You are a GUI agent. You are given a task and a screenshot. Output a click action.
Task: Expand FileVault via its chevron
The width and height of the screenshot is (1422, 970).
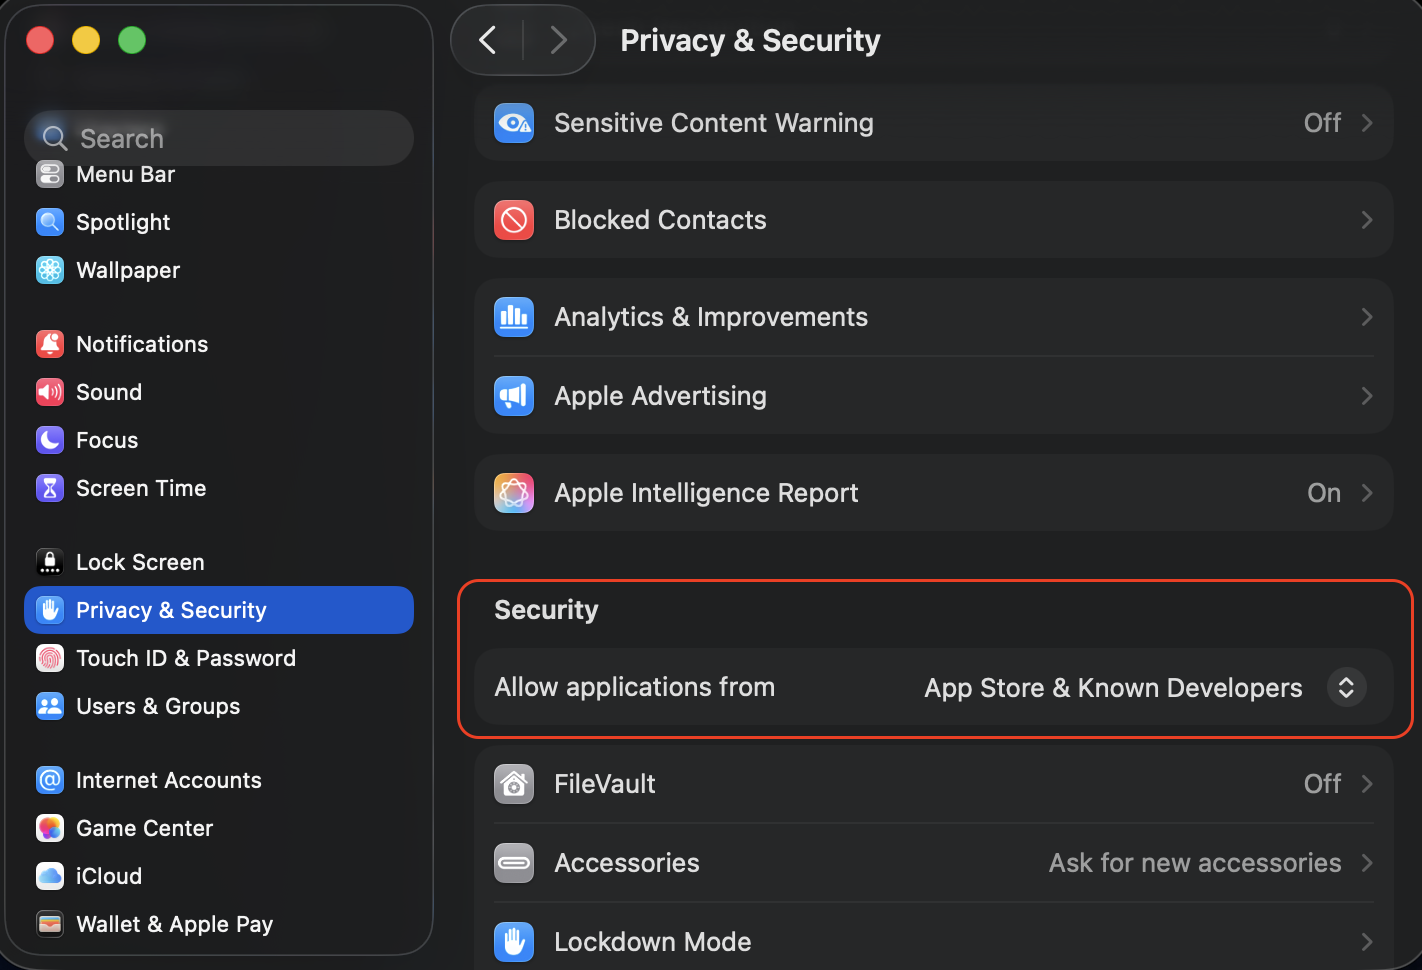click(1367, 784)
